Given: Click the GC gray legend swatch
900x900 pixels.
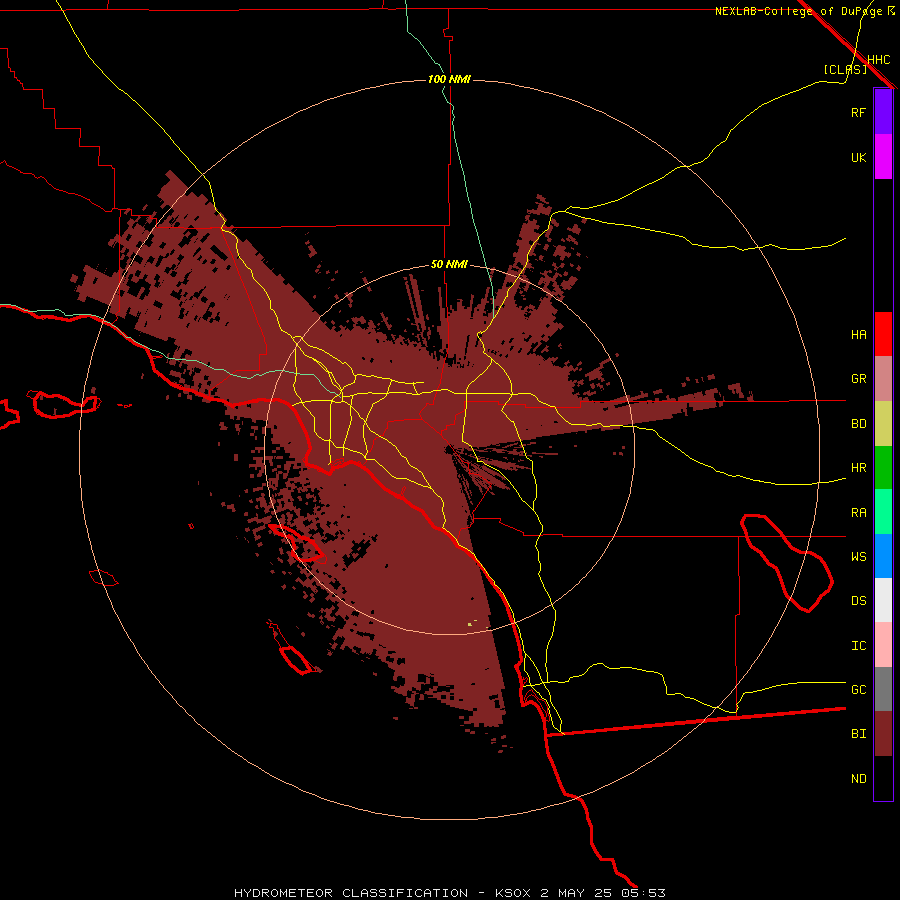Looking at the screenshot, I should coord(883,689).
